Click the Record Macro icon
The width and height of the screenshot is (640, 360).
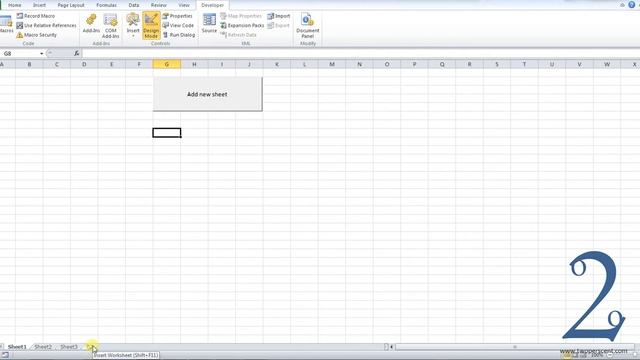(x=20, y=16)
